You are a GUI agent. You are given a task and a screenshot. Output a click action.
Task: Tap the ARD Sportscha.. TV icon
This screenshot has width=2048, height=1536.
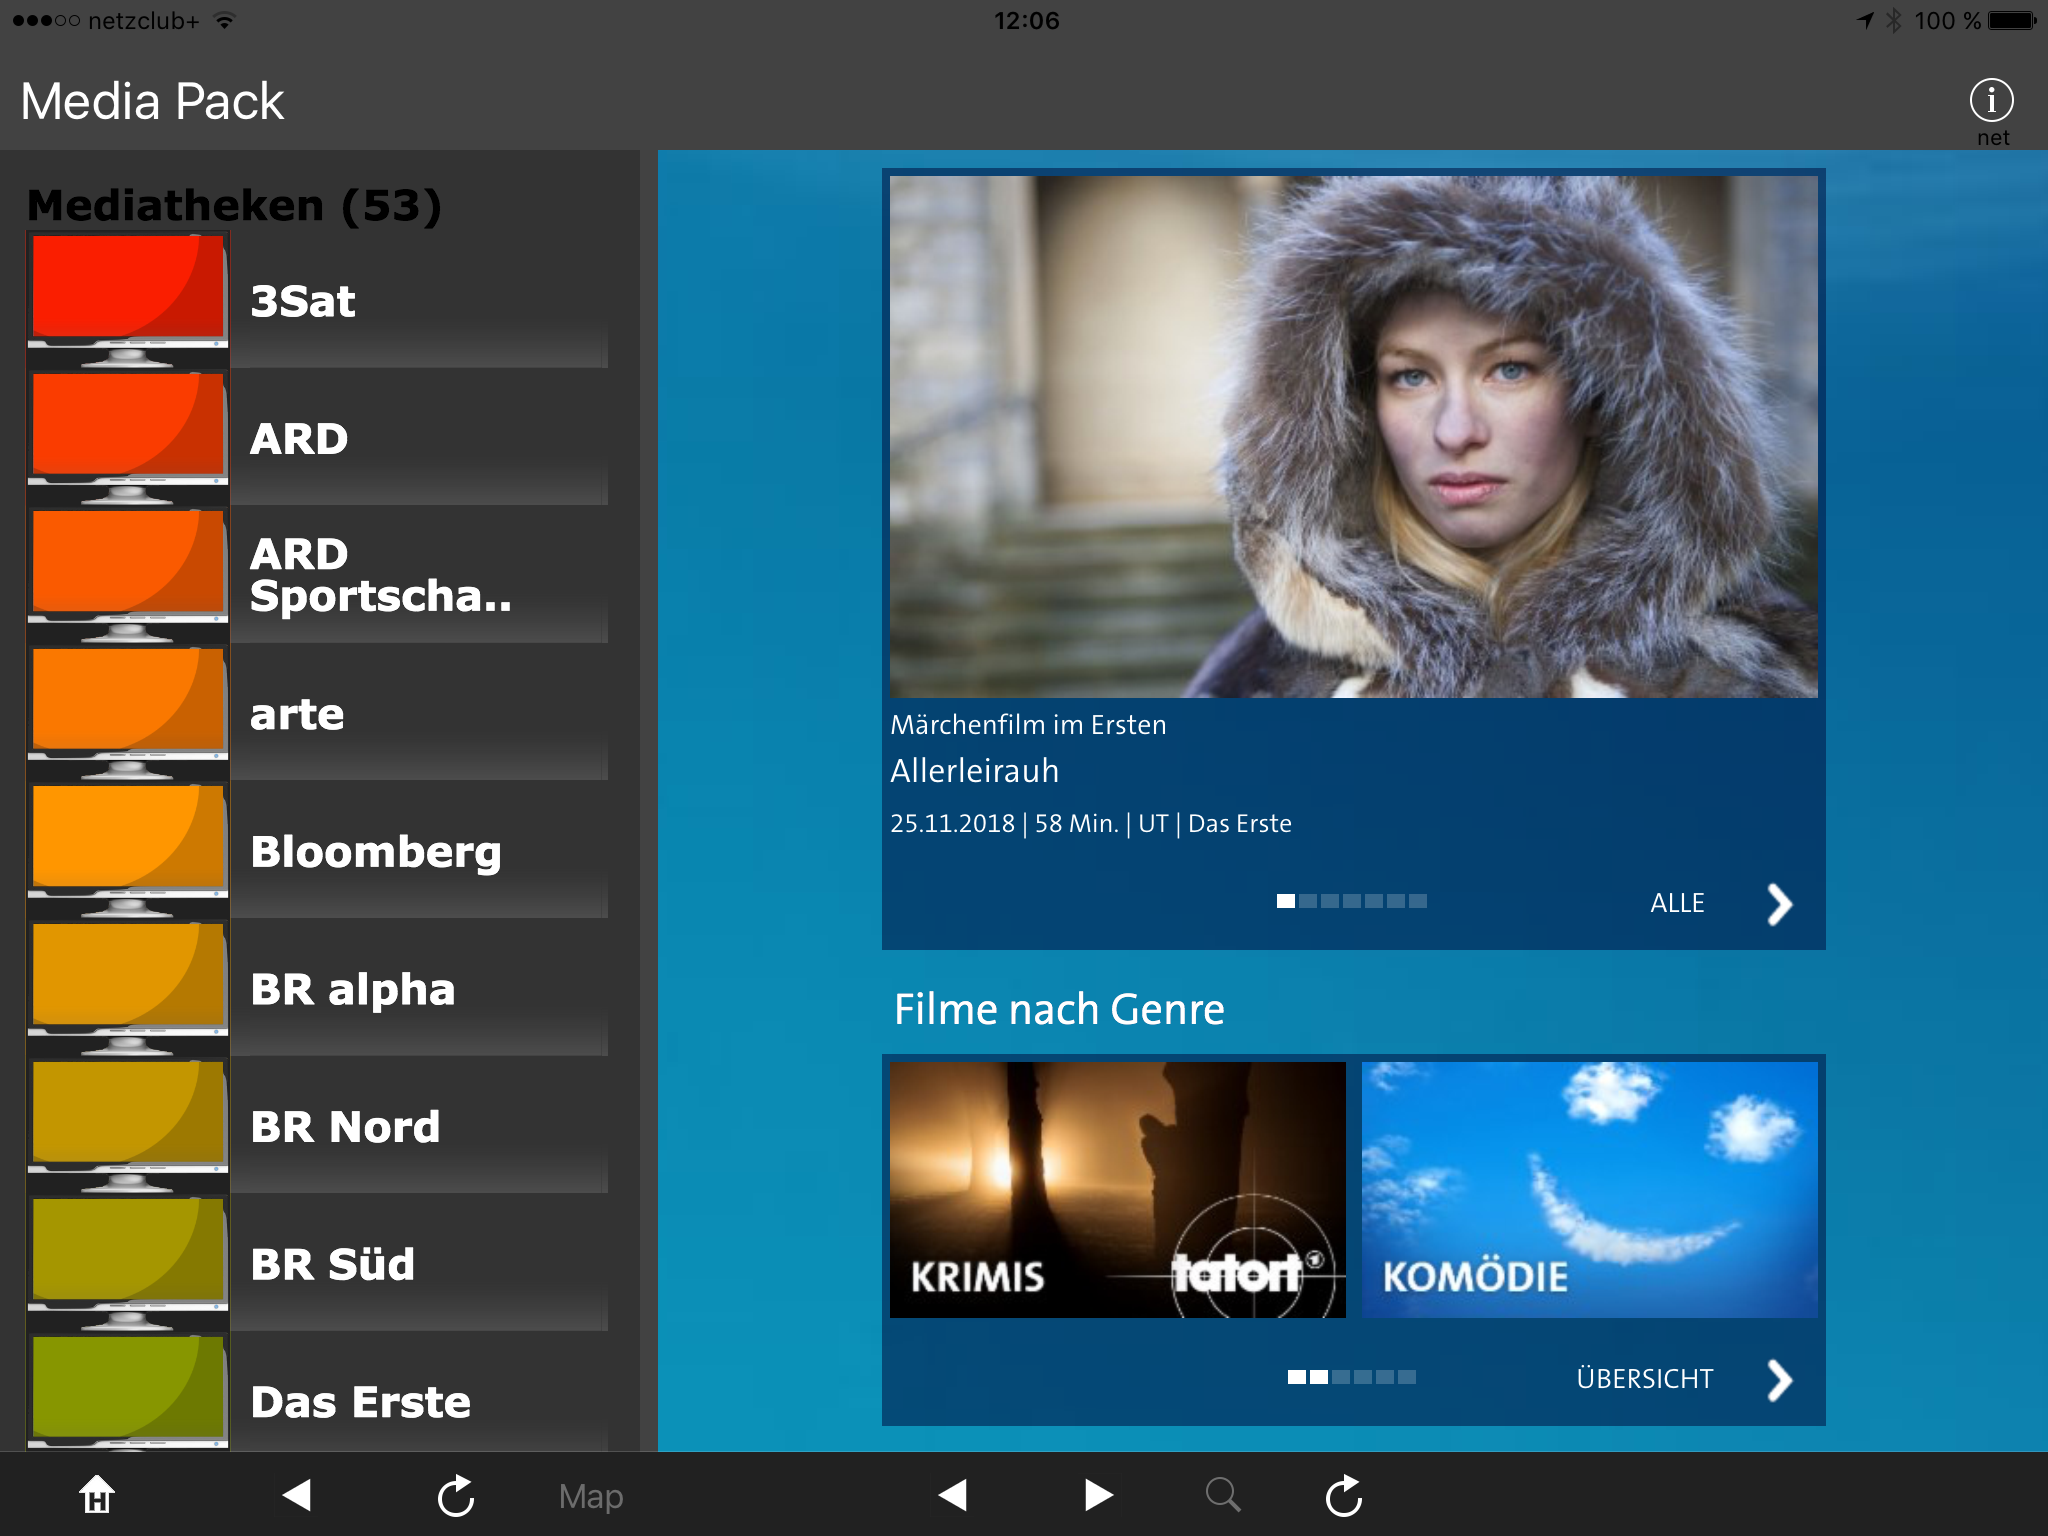pos(129,574)
